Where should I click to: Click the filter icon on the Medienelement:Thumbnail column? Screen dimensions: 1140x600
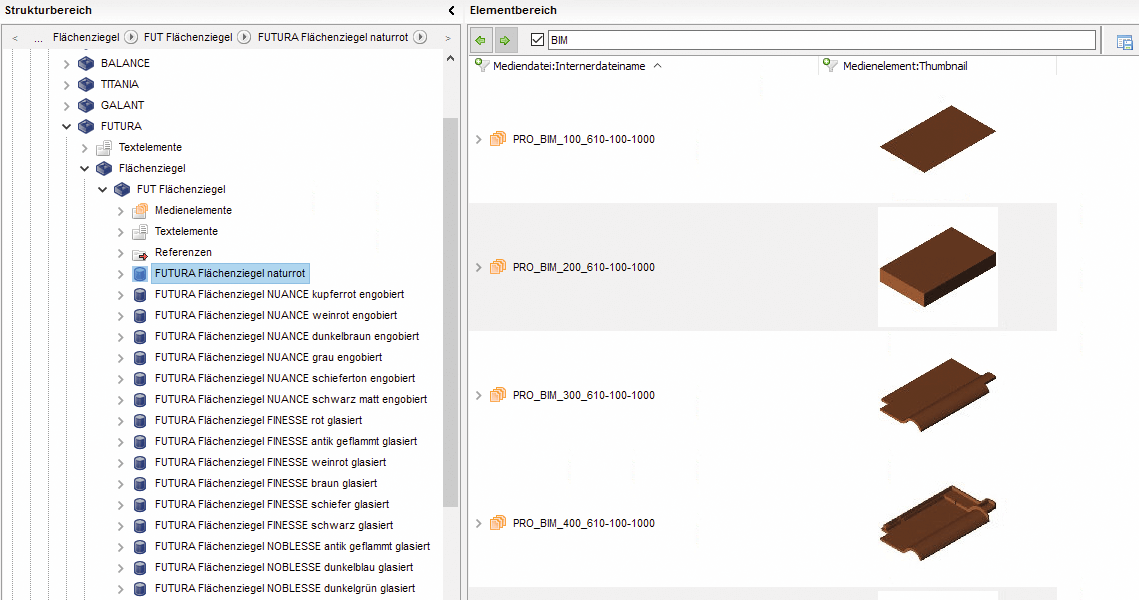coord(830,65)
